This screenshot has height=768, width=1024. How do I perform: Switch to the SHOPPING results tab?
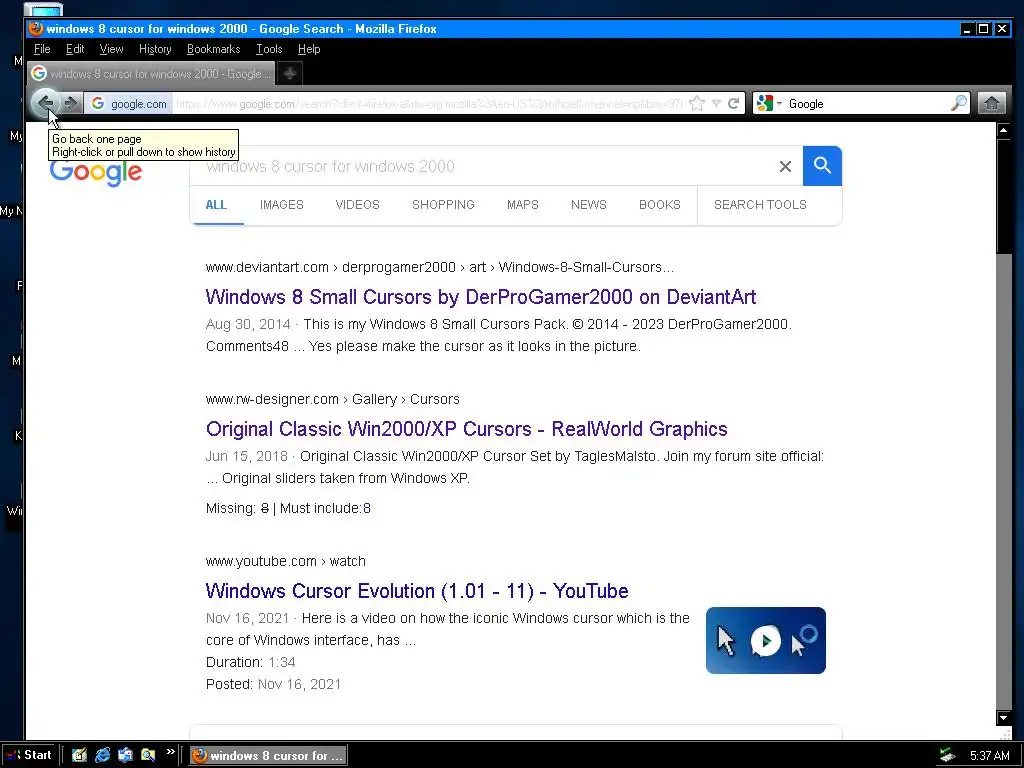click(x=443, y=204)
